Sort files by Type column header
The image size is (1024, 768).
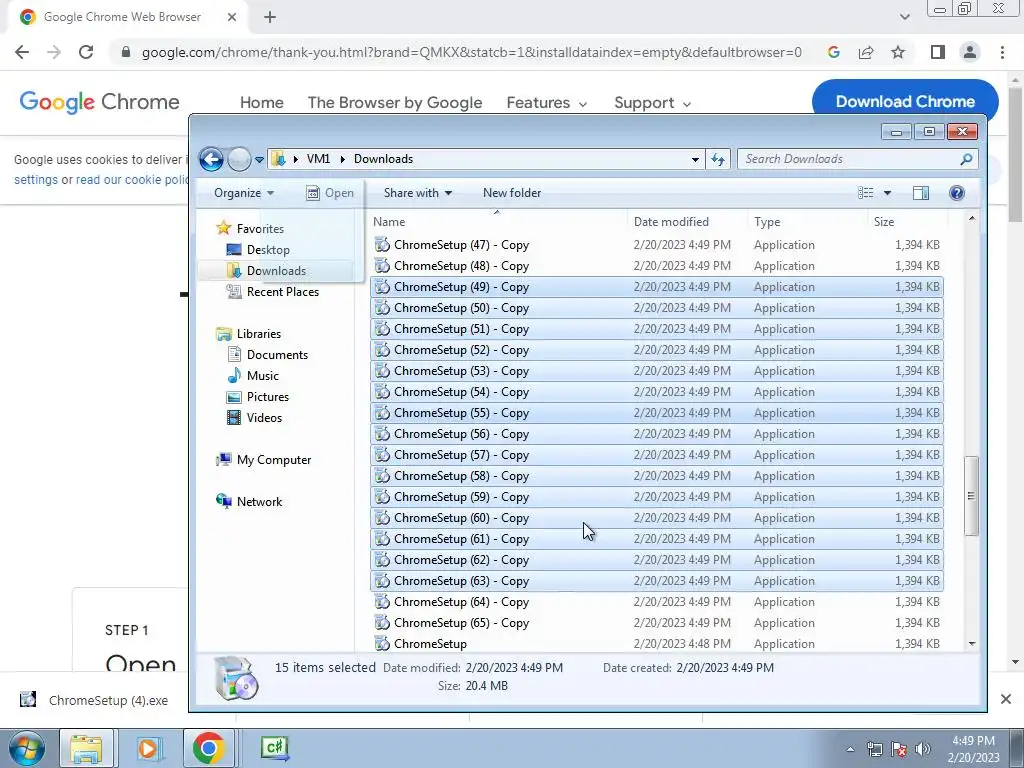pos(808,221)
